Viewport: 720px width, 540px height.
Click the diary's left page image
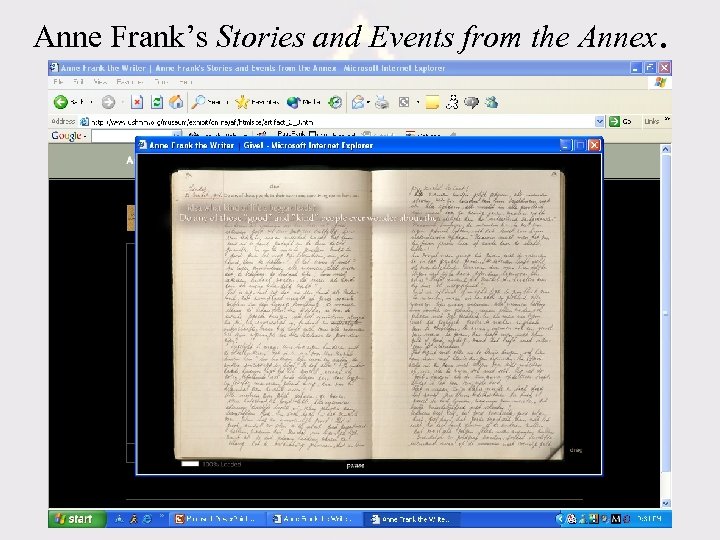click(x=271, y=314)
